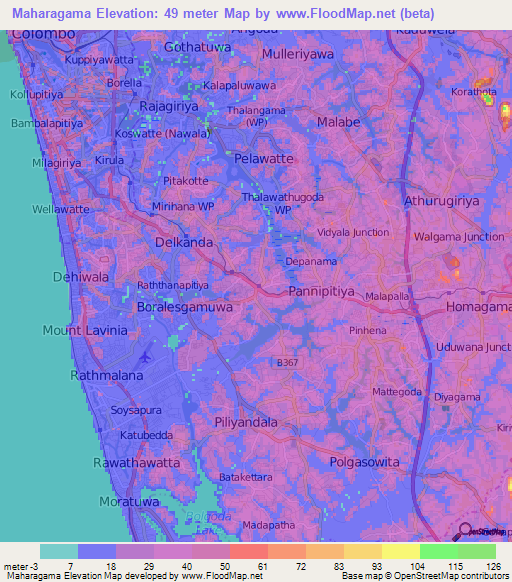Click the Rathmalana place label

(x=107, y=376)
